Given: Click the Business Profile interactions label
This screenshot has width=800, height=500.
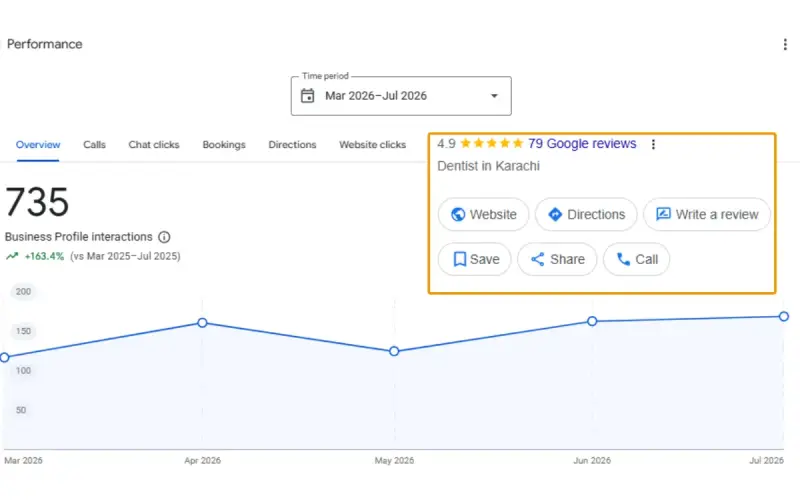Looking at the screenshot, I should [79, 237].
